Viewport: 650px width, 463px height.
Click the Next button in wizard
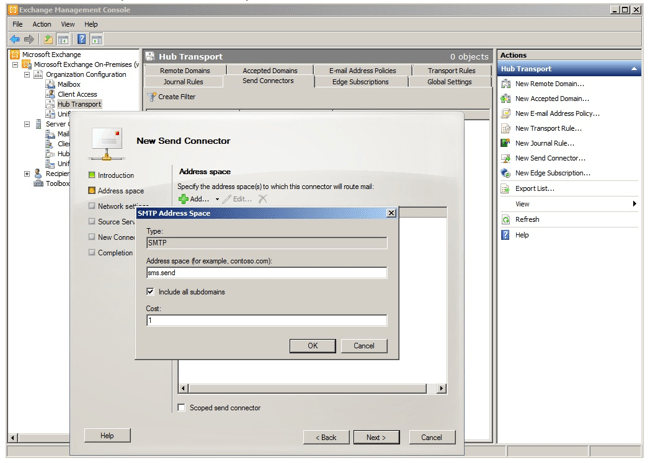(376, 437)
